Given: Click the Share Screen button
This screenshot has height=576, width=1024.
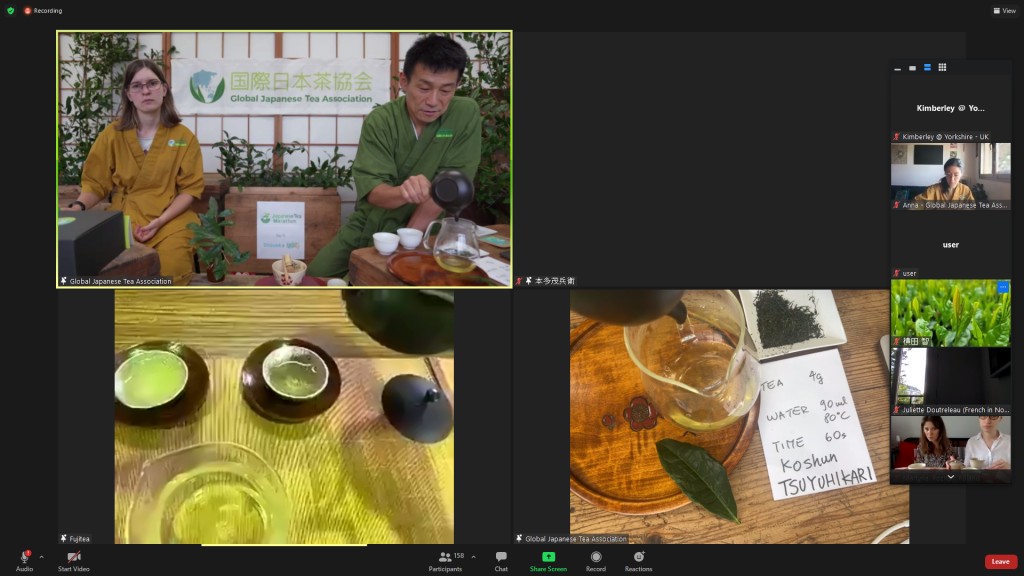Looking at the screenshot, I should 548,560.
